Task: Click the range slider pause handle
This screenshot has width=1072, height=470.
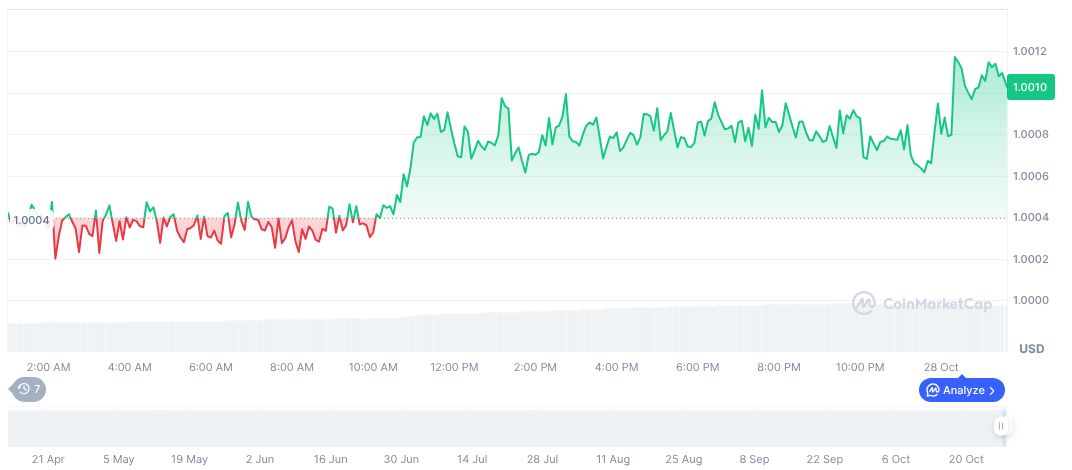Action: pos(1000,427)
